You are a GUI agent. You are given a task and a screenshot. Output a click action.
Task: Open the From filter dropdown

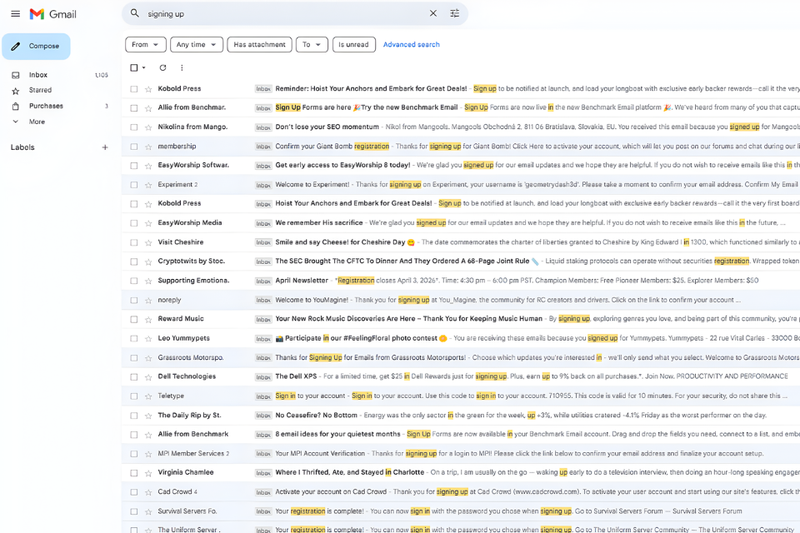pyautogui.click(x=145, y=44)
